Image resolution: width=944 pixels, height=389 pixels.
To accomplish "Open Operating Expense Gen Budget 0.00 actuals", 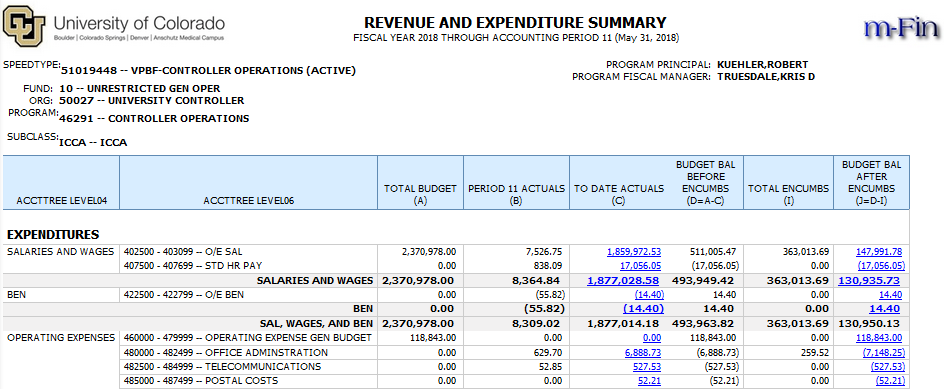I will point(652,338).
